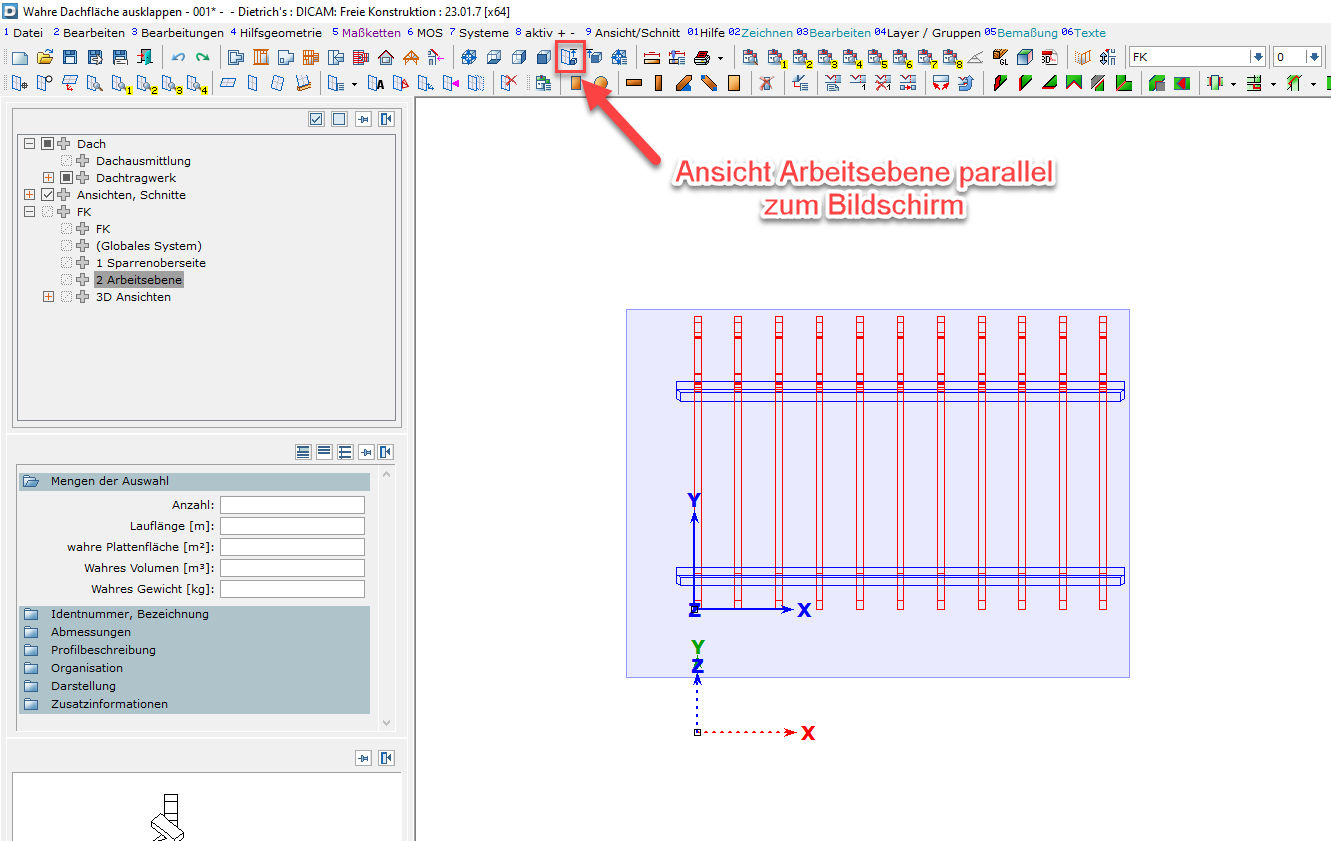Click the select-all checkmark icon above tree
The height and width of the screenshot is (841, 1331).
(316, 119)
